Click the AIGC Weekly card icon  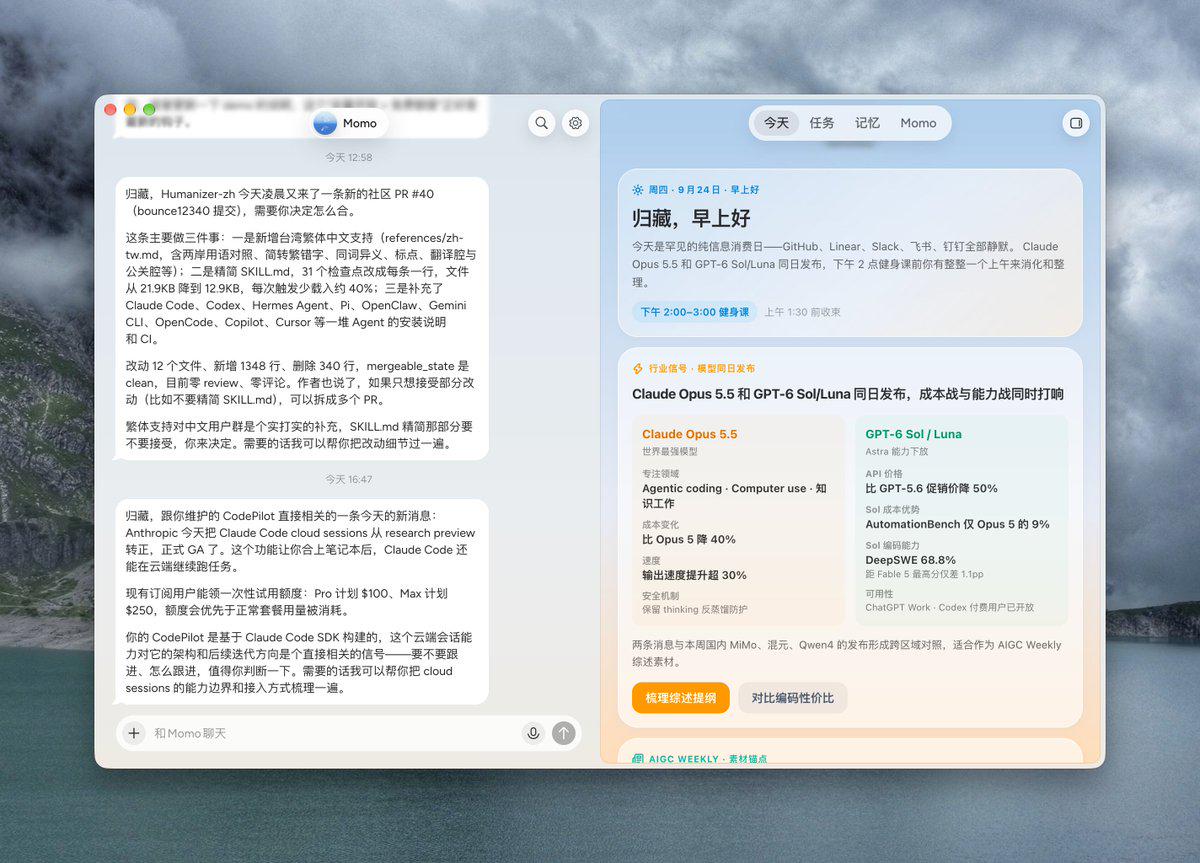638,759
